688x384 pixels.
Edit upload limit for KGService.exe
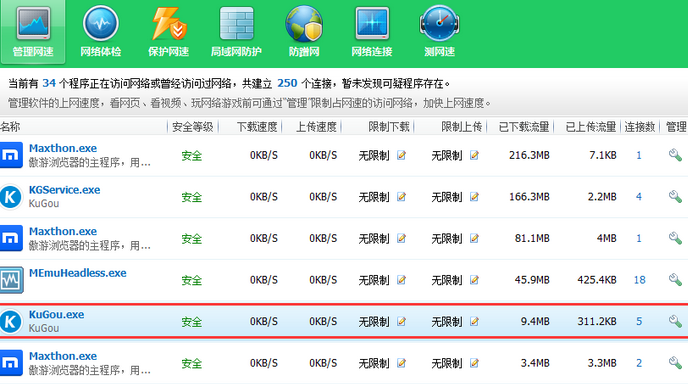[x=474, y=197]
